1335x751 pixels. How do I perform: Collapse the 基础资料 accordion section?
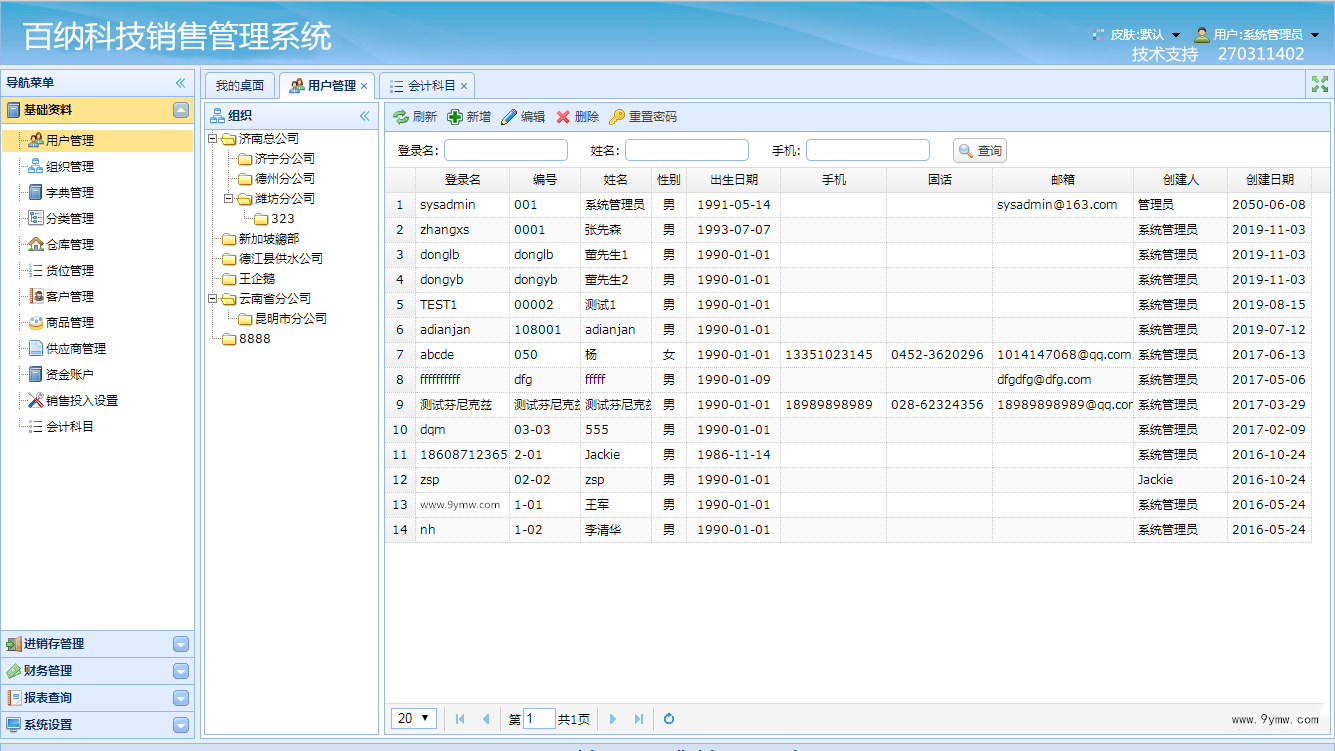(x=181, y=110)
